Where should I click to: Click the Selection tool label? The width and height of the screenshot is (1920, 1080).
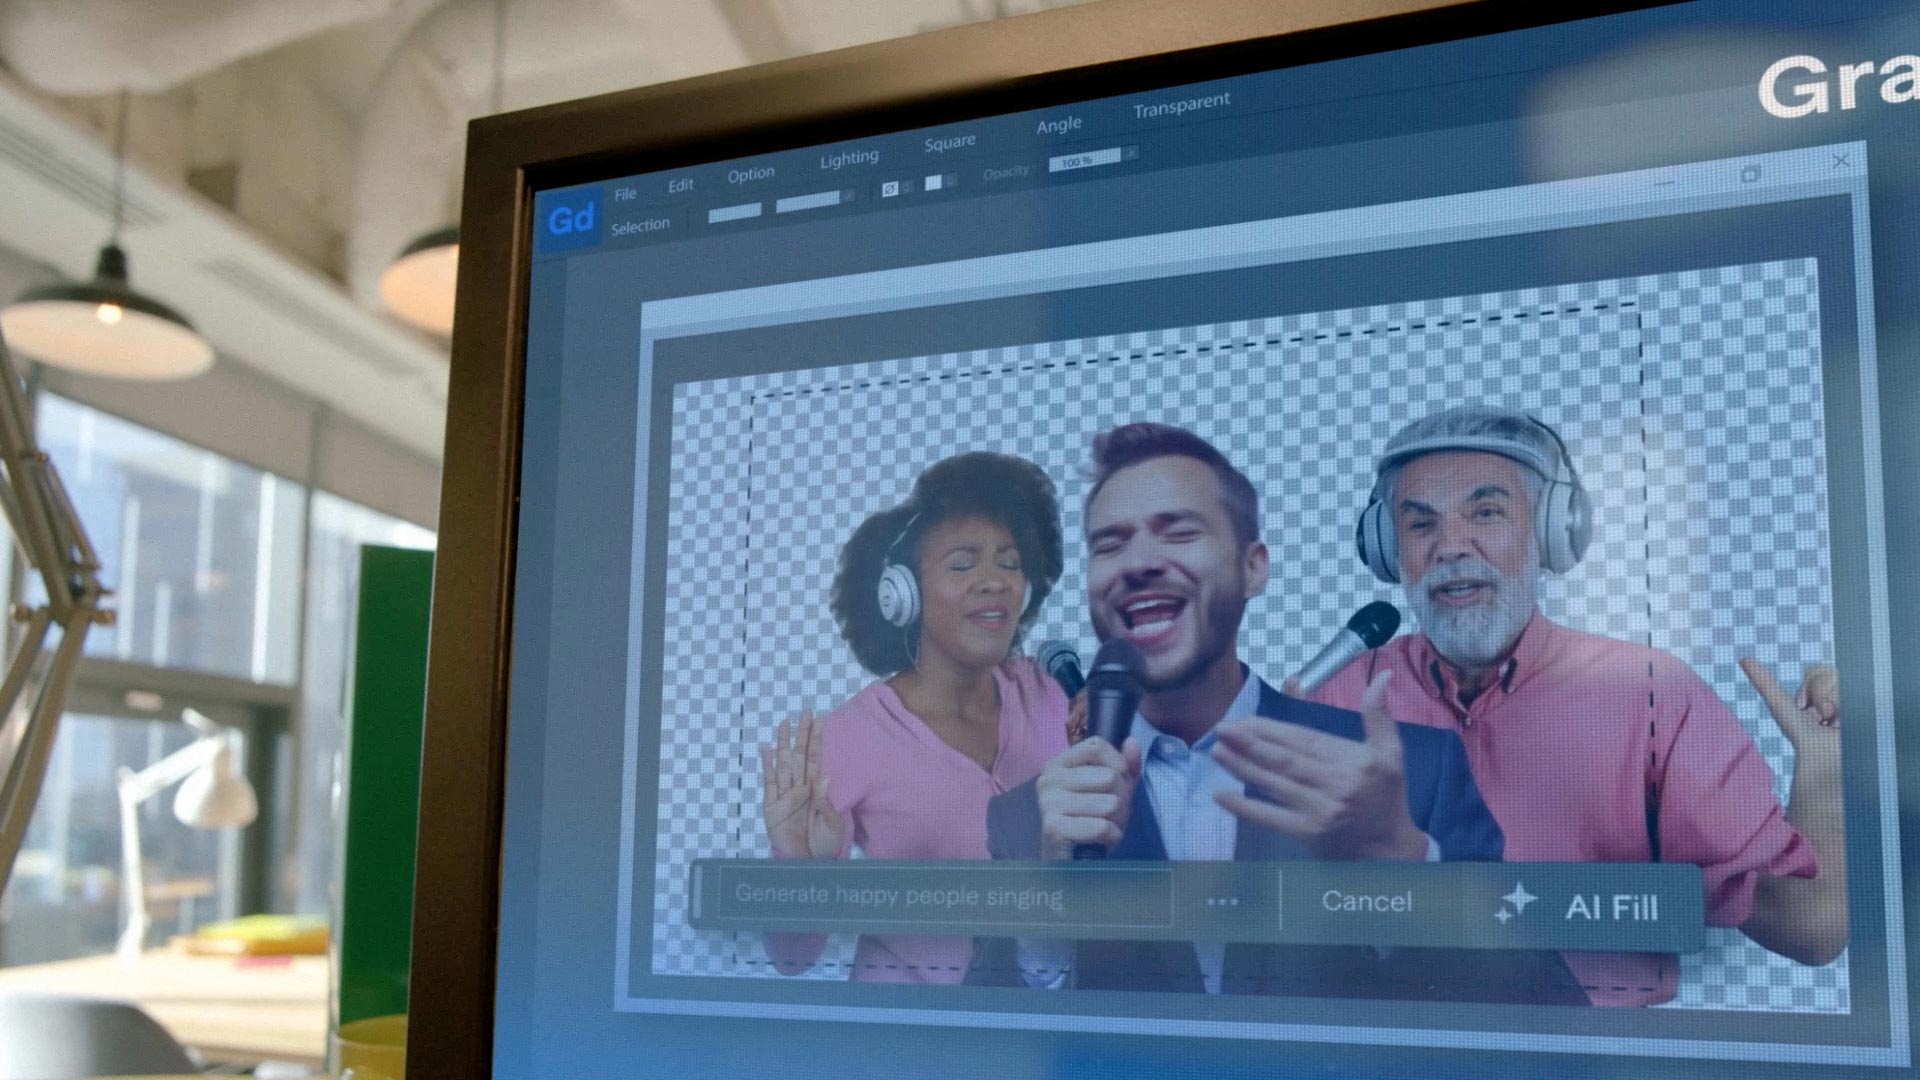[x=640, y=226]
